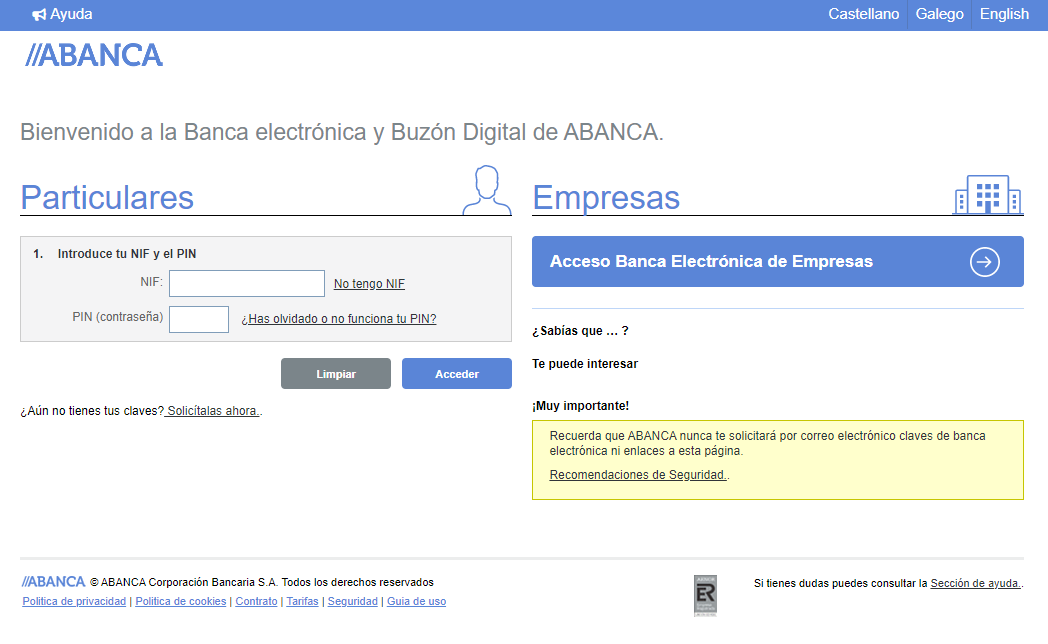Focus the NIF input field
1048x644 pixels.
pyautogui.click(x=247, y=284)
